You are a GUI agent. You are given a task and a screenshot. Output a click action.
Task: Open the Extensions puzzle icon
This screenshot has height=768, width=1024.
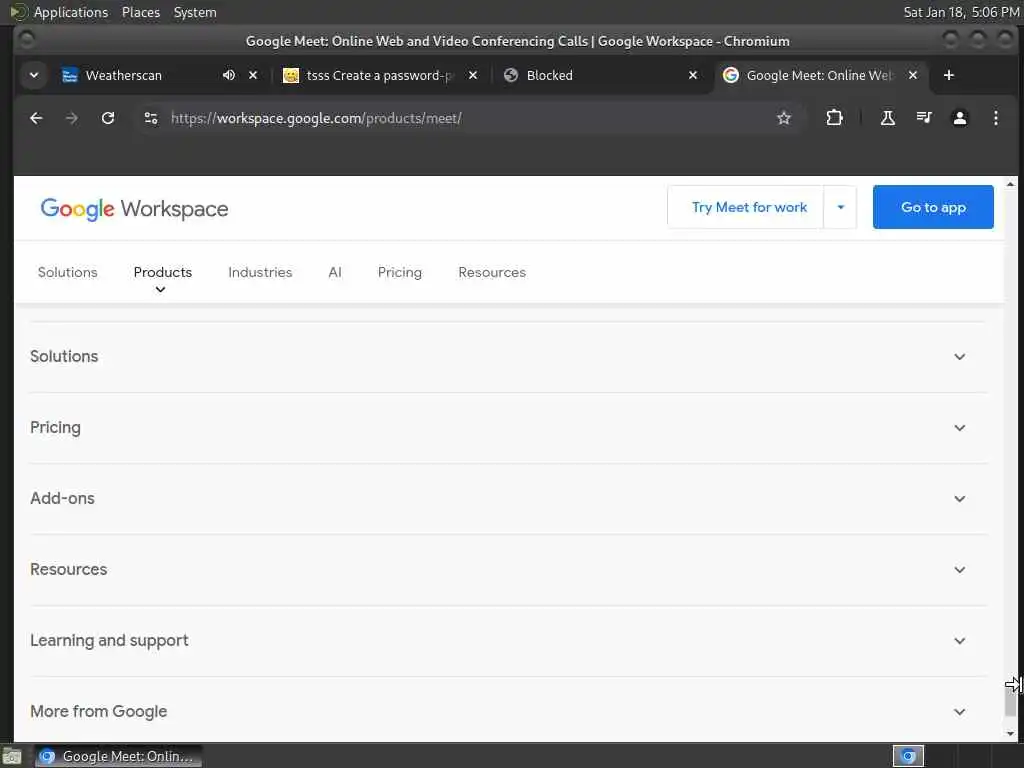(834, 118)
